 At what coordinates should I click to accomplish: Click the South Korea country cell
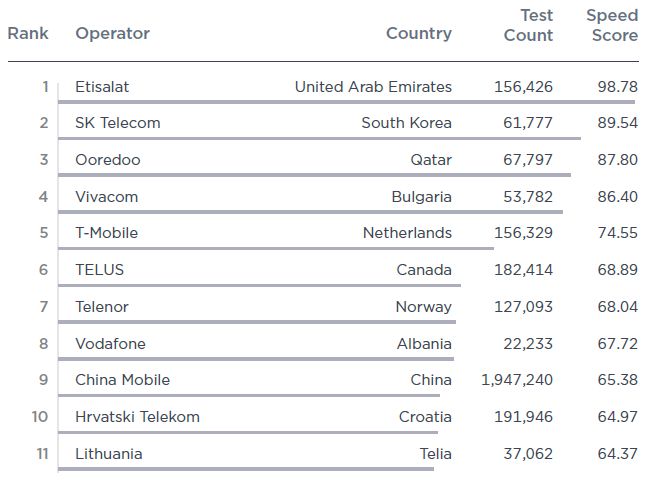[406, 123]
